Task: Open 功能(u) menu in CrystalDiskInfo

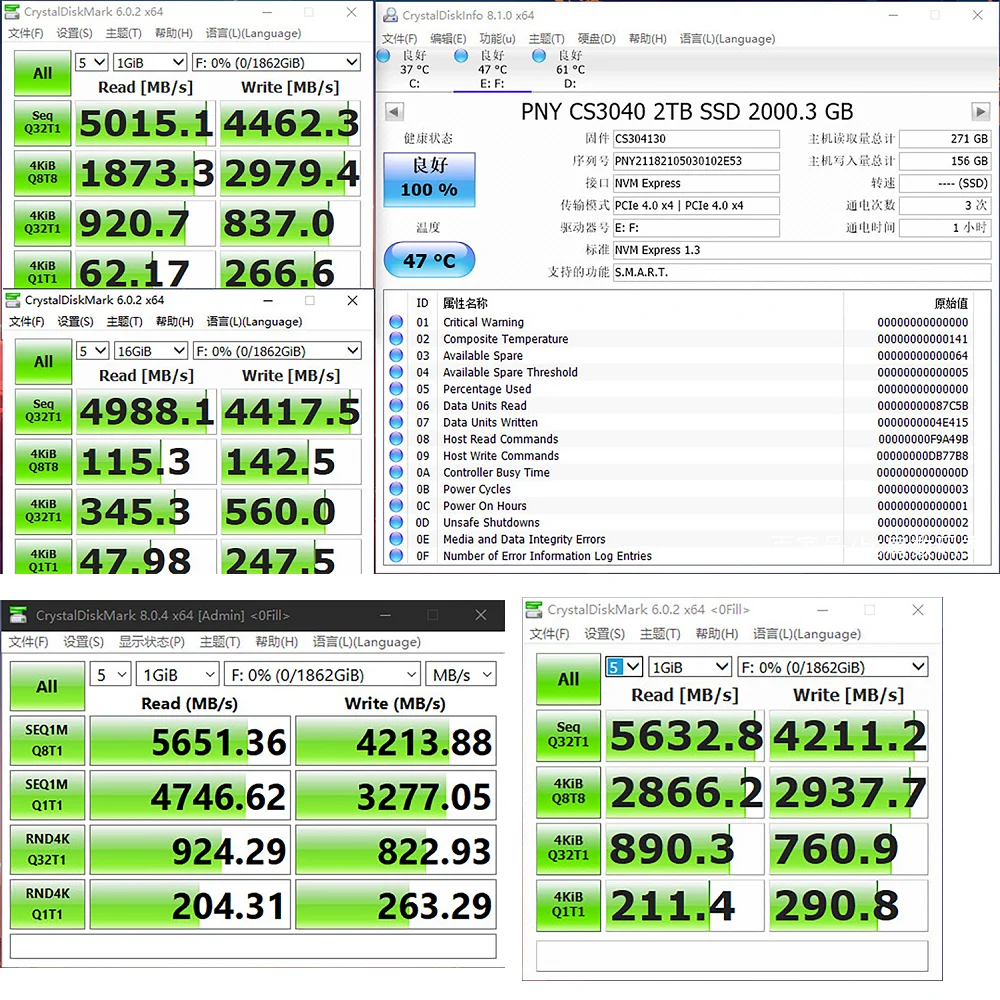Action: [x=497, y=38]
